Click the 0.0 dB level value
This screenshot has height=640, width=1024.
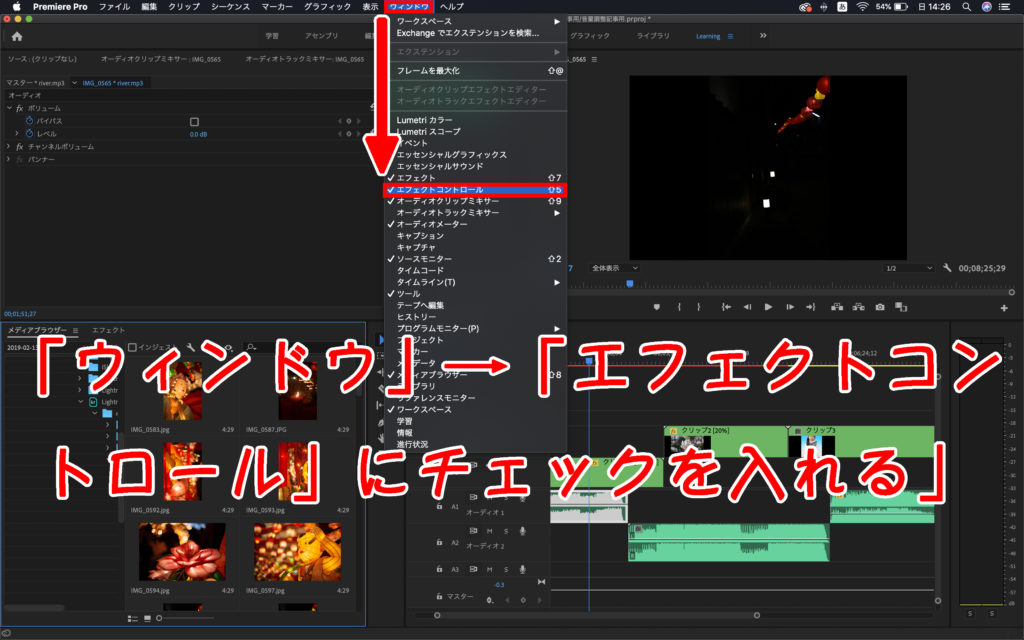(x=198, y=135)
